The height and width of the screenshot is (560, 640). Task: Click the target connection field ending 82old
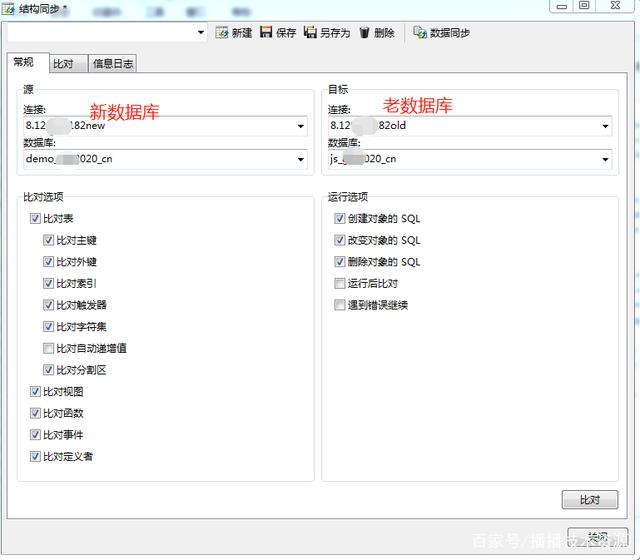coord(470,126)
